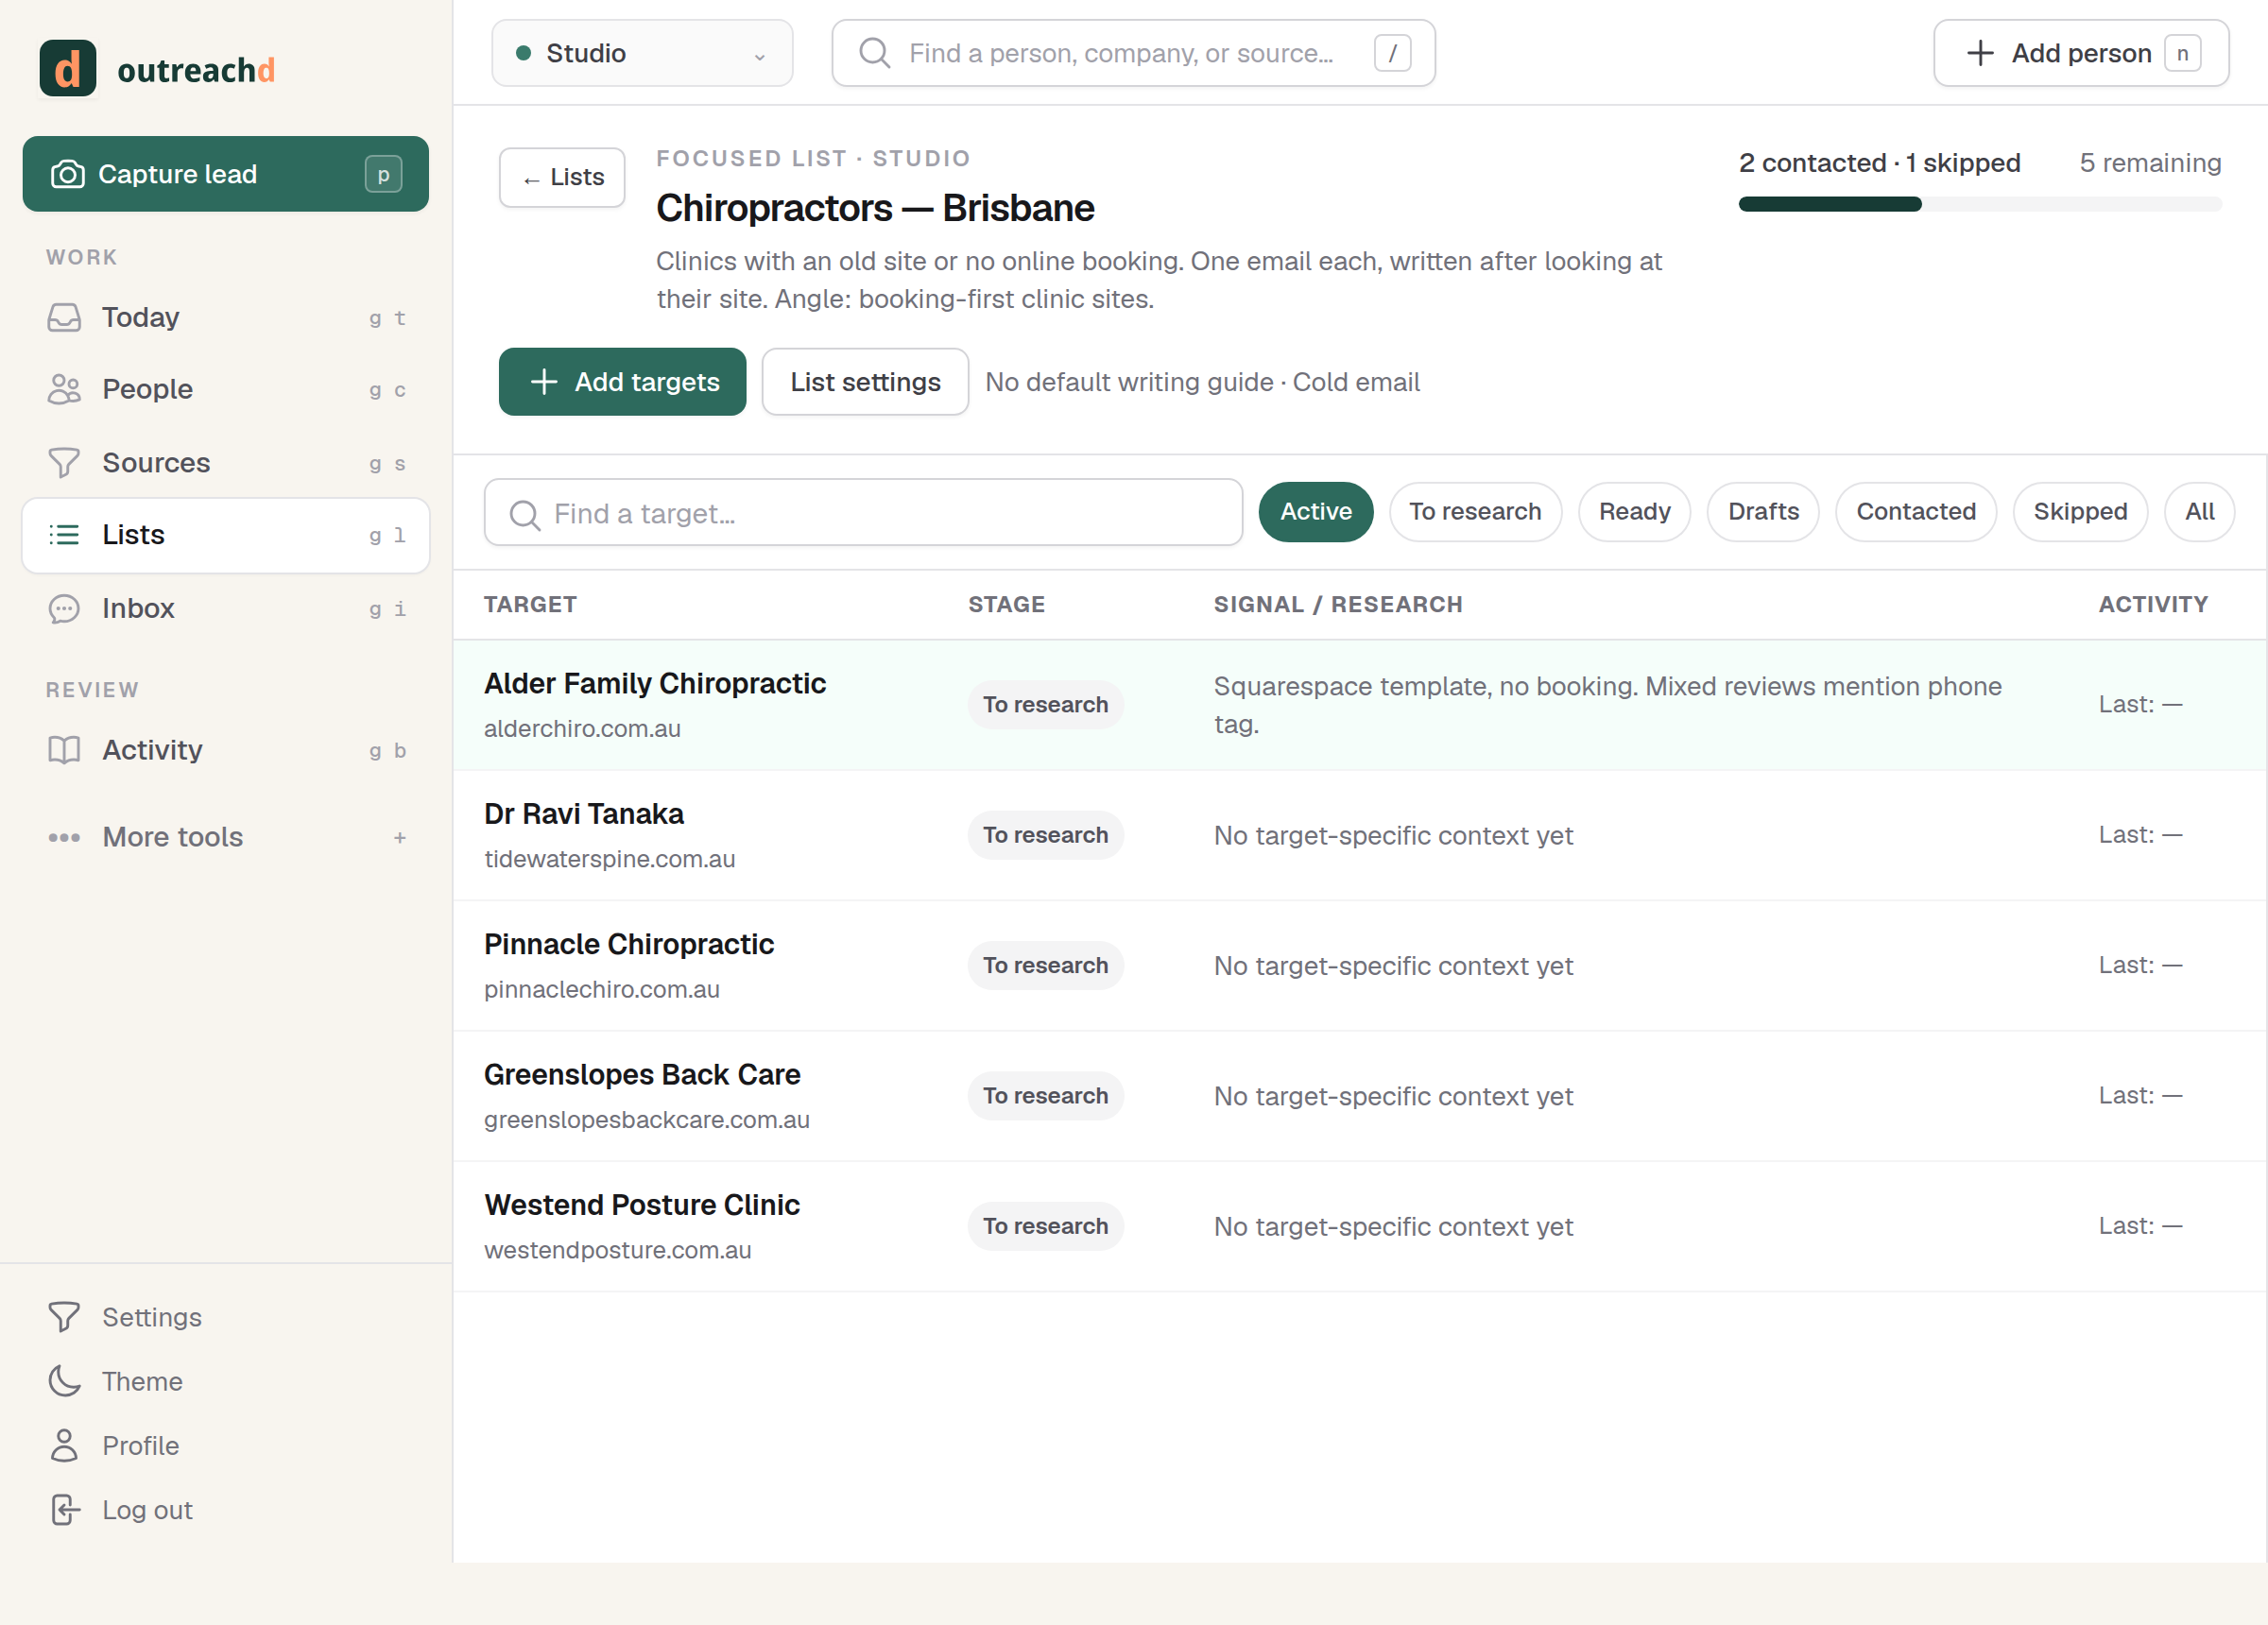Screen dimensions: 2268x1625
Task: Click the Theme moon icon
Action: [64, 1381]
